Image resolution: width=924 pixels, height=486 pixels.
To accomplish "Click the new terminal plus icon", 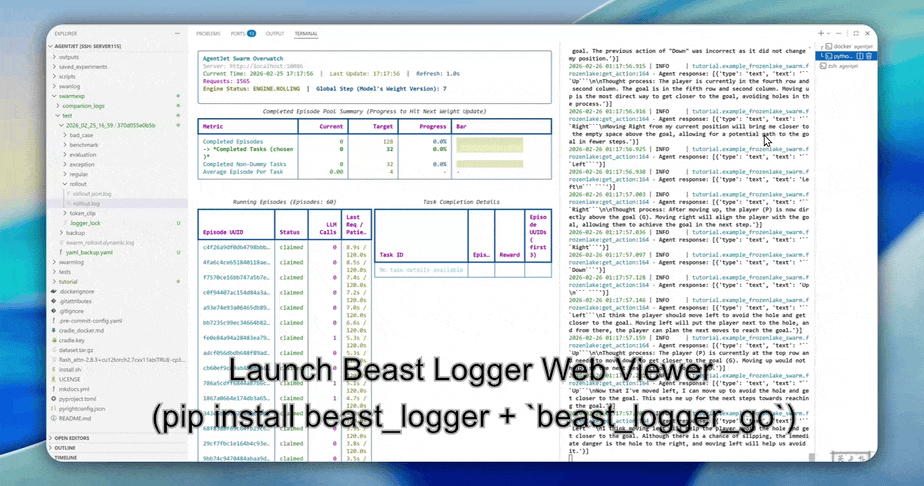I will point(821,34).
